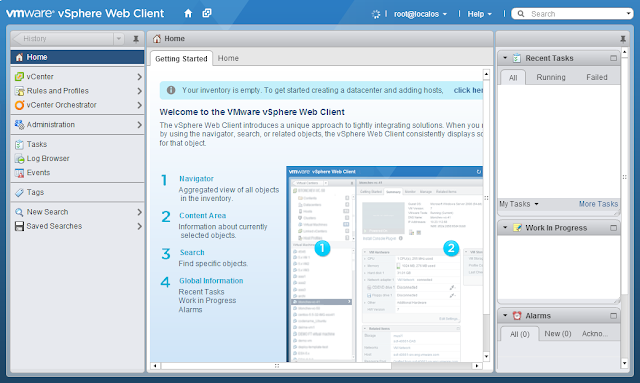Expand the Administration chevron
Image resolution: width=640 pixels, height=383 pixels.
(x=139, y=125)
